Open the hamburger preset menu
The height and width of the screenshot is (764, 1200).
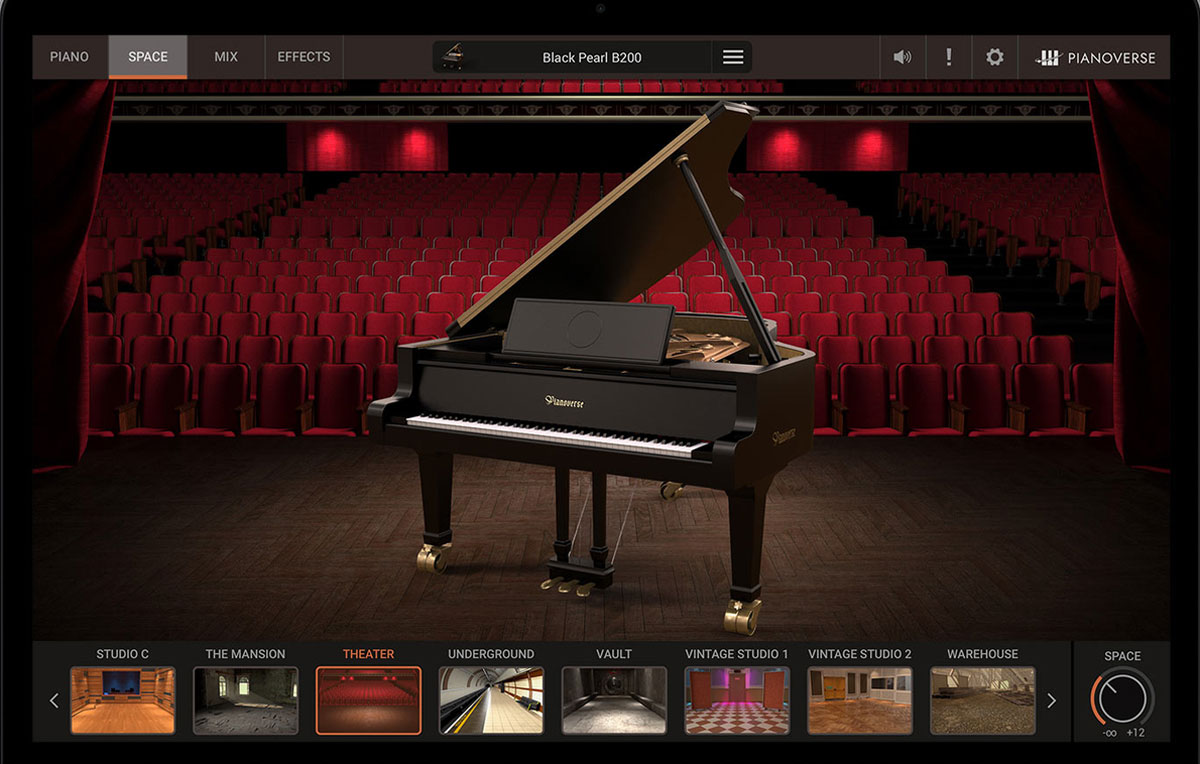(733, 57)
